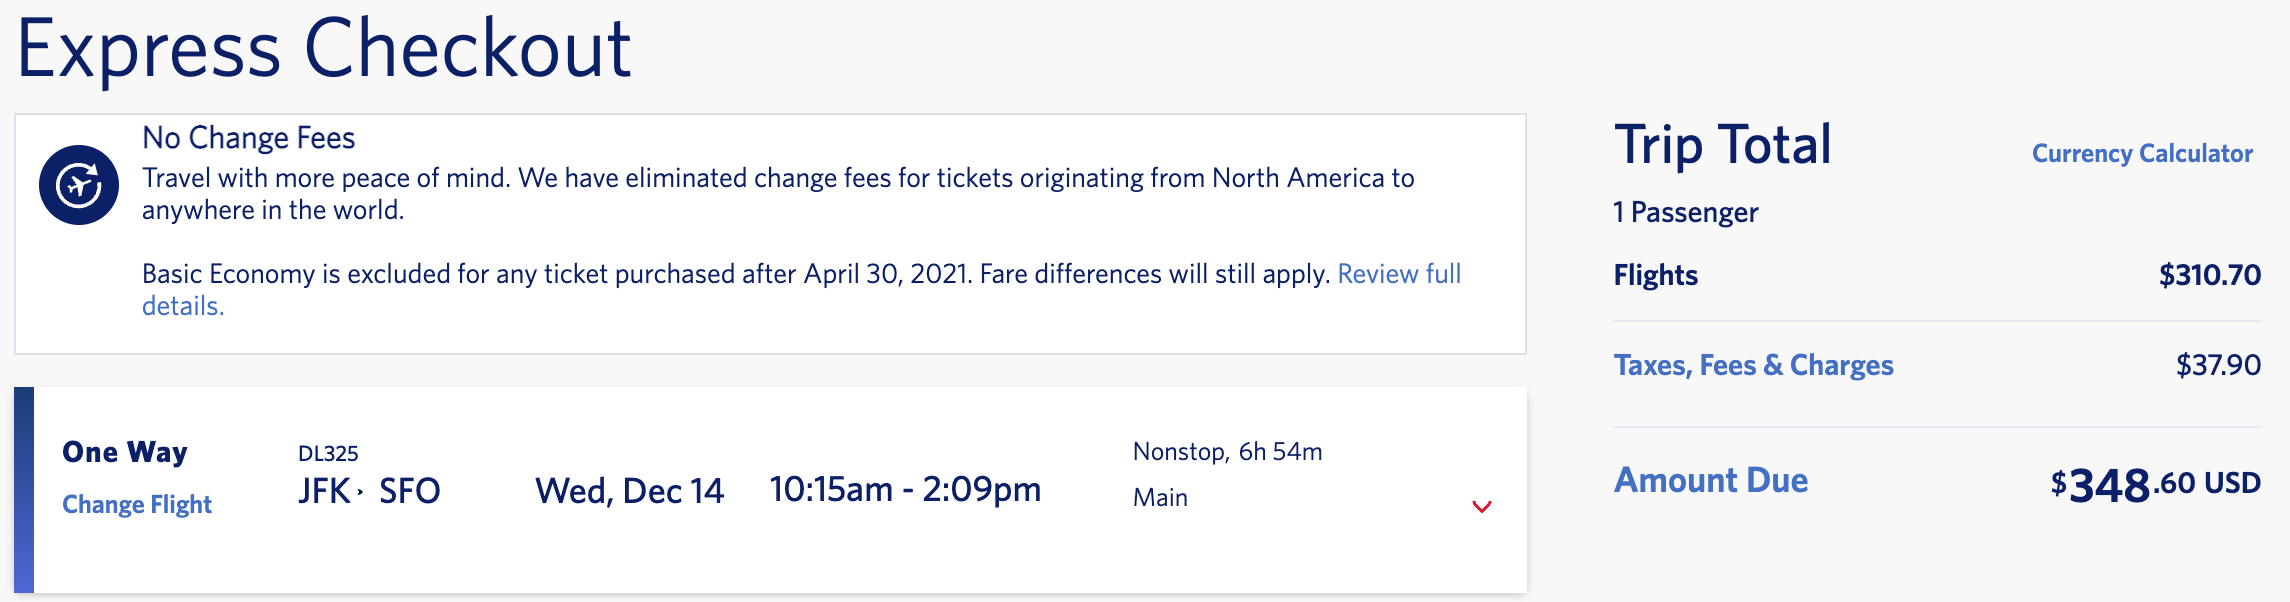Image resolution: width=2290 pixels, height=602 pixels.
Task: Expand the Taxes, Fees & Charges breakdown
Action: pyautogui.click(x=1755, y=365)
